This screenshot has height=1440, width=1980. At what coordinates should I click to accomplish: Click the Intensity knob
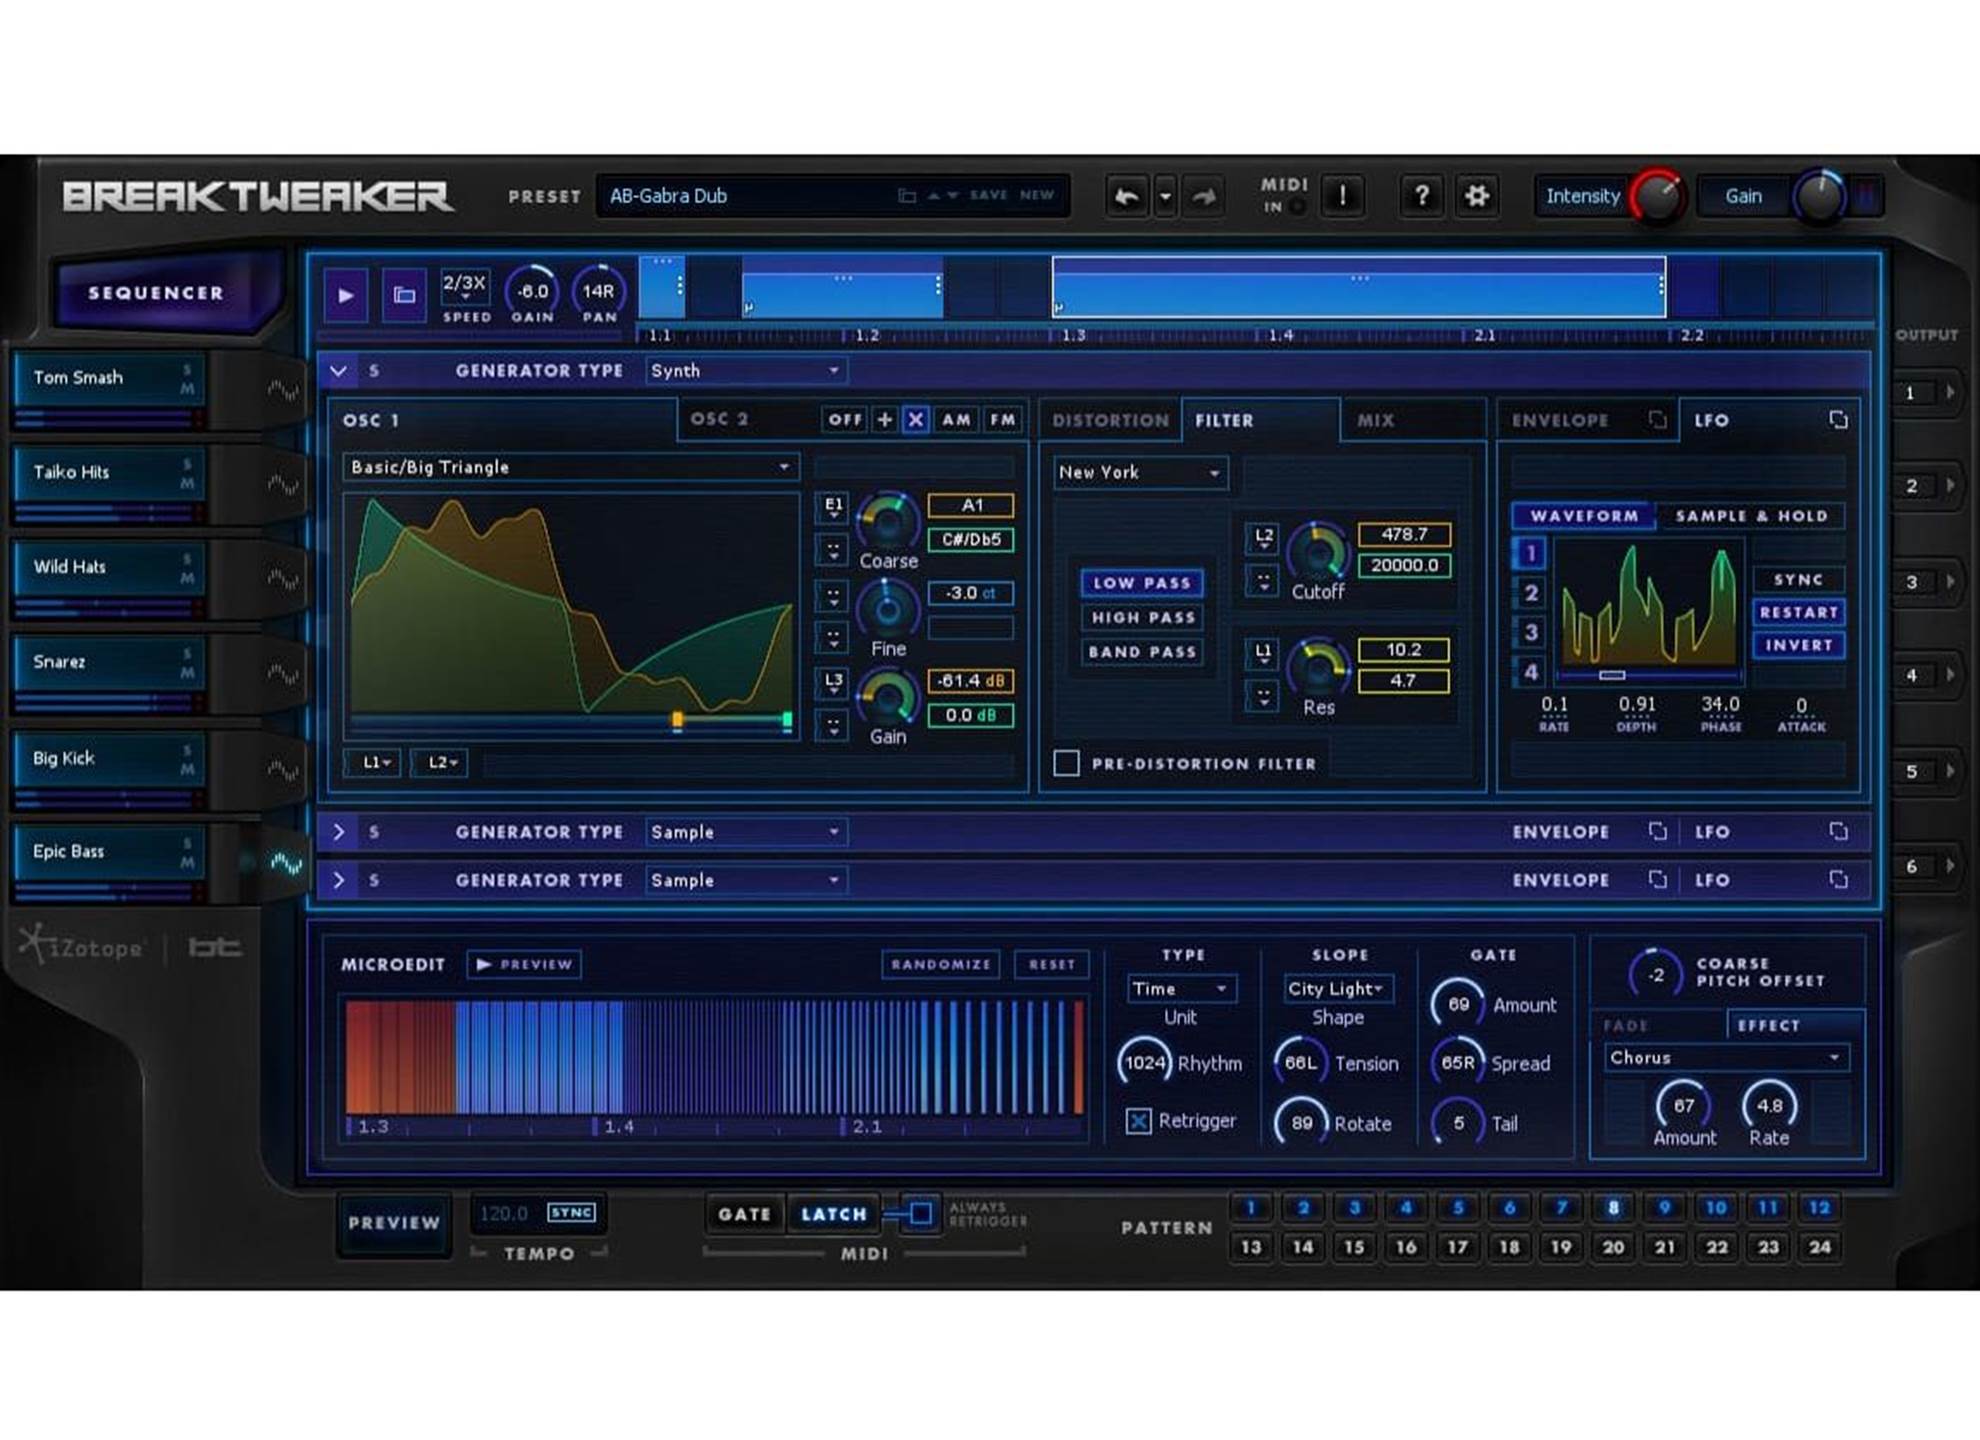(x=1656, y=196)
